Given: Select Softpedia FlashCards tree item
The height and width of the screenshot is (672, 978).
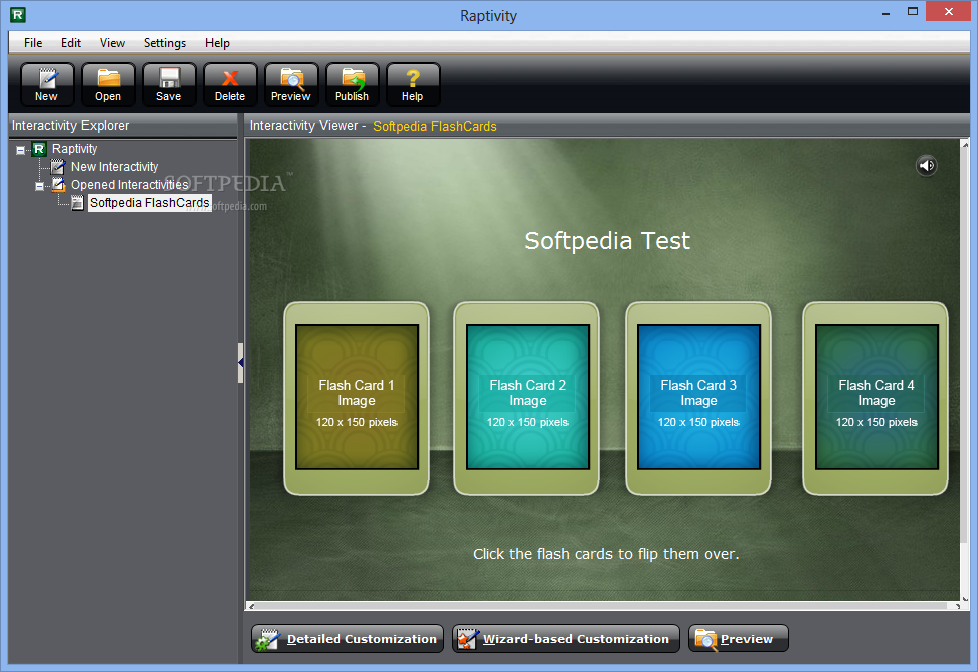Looking at the screenshot, I should [x=150, y=203].
